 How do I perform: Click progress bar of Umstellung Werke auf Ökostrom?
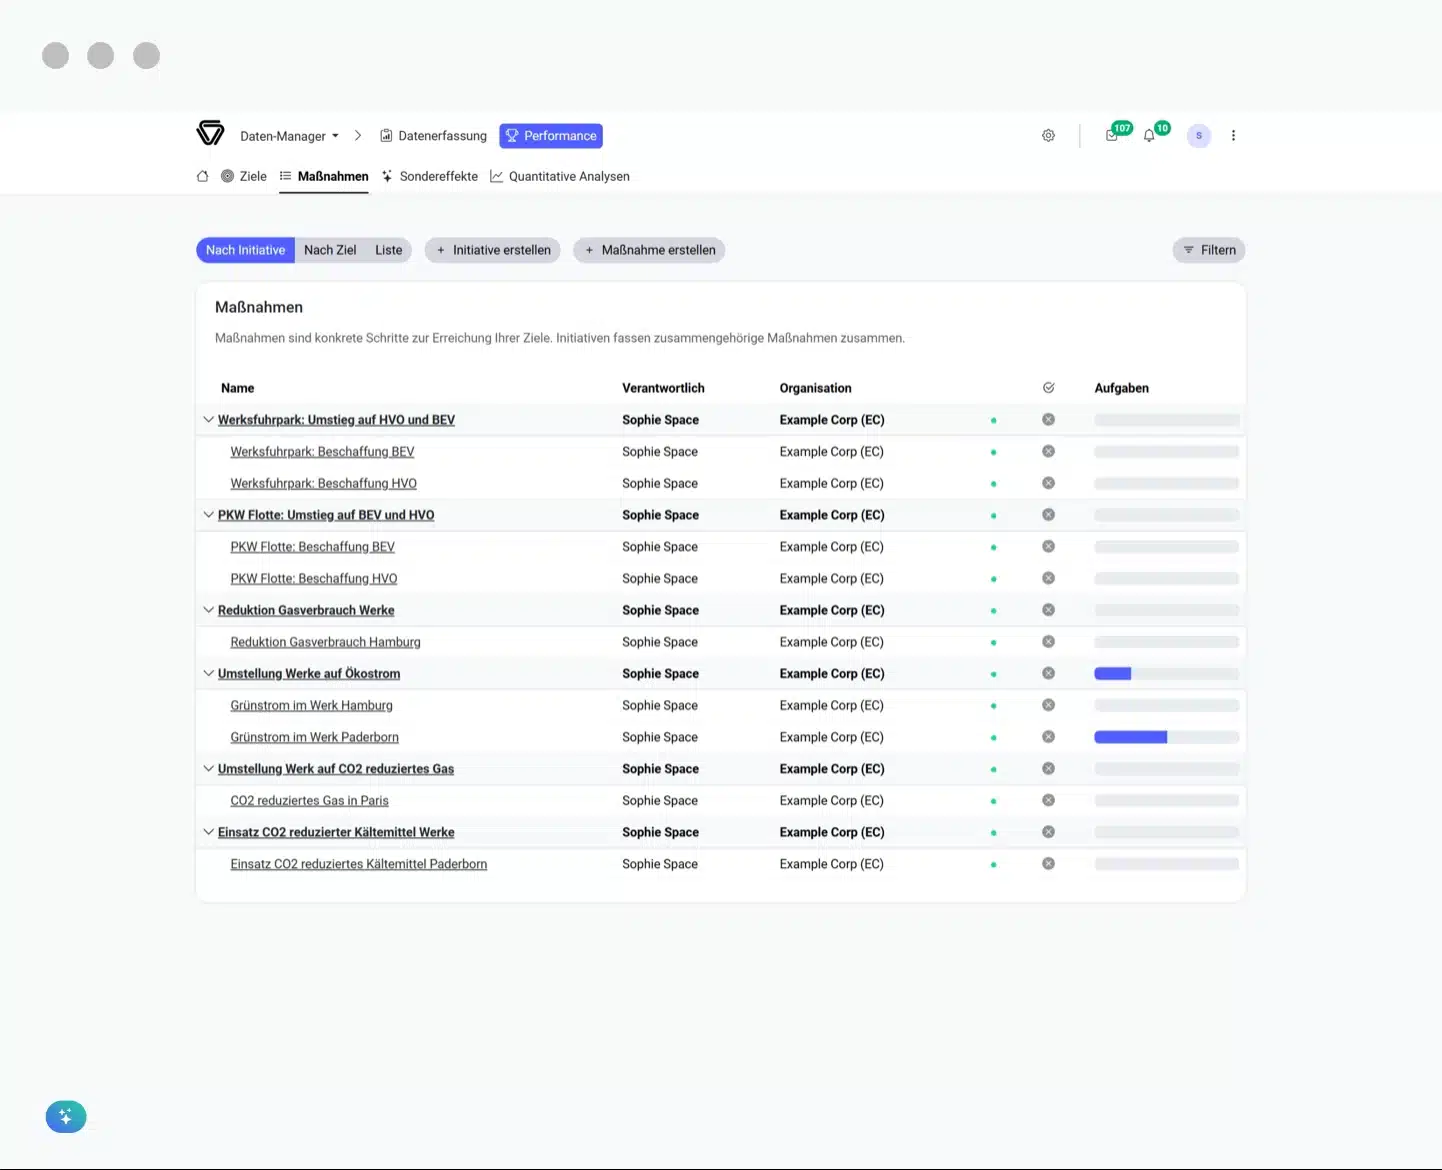point(1166,674)
